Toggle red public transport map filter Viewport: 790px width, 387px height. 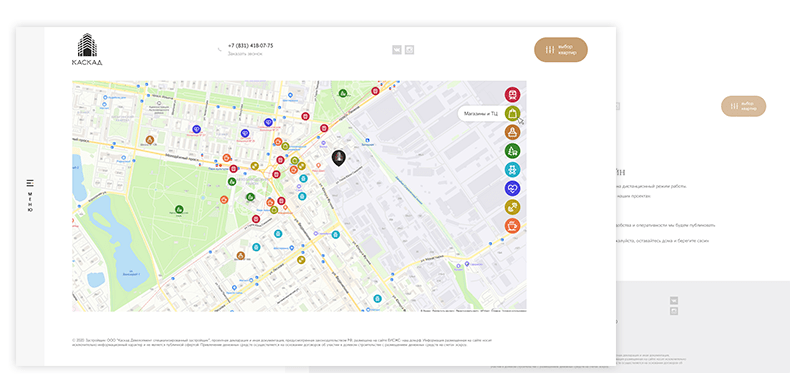click(512, 95)
